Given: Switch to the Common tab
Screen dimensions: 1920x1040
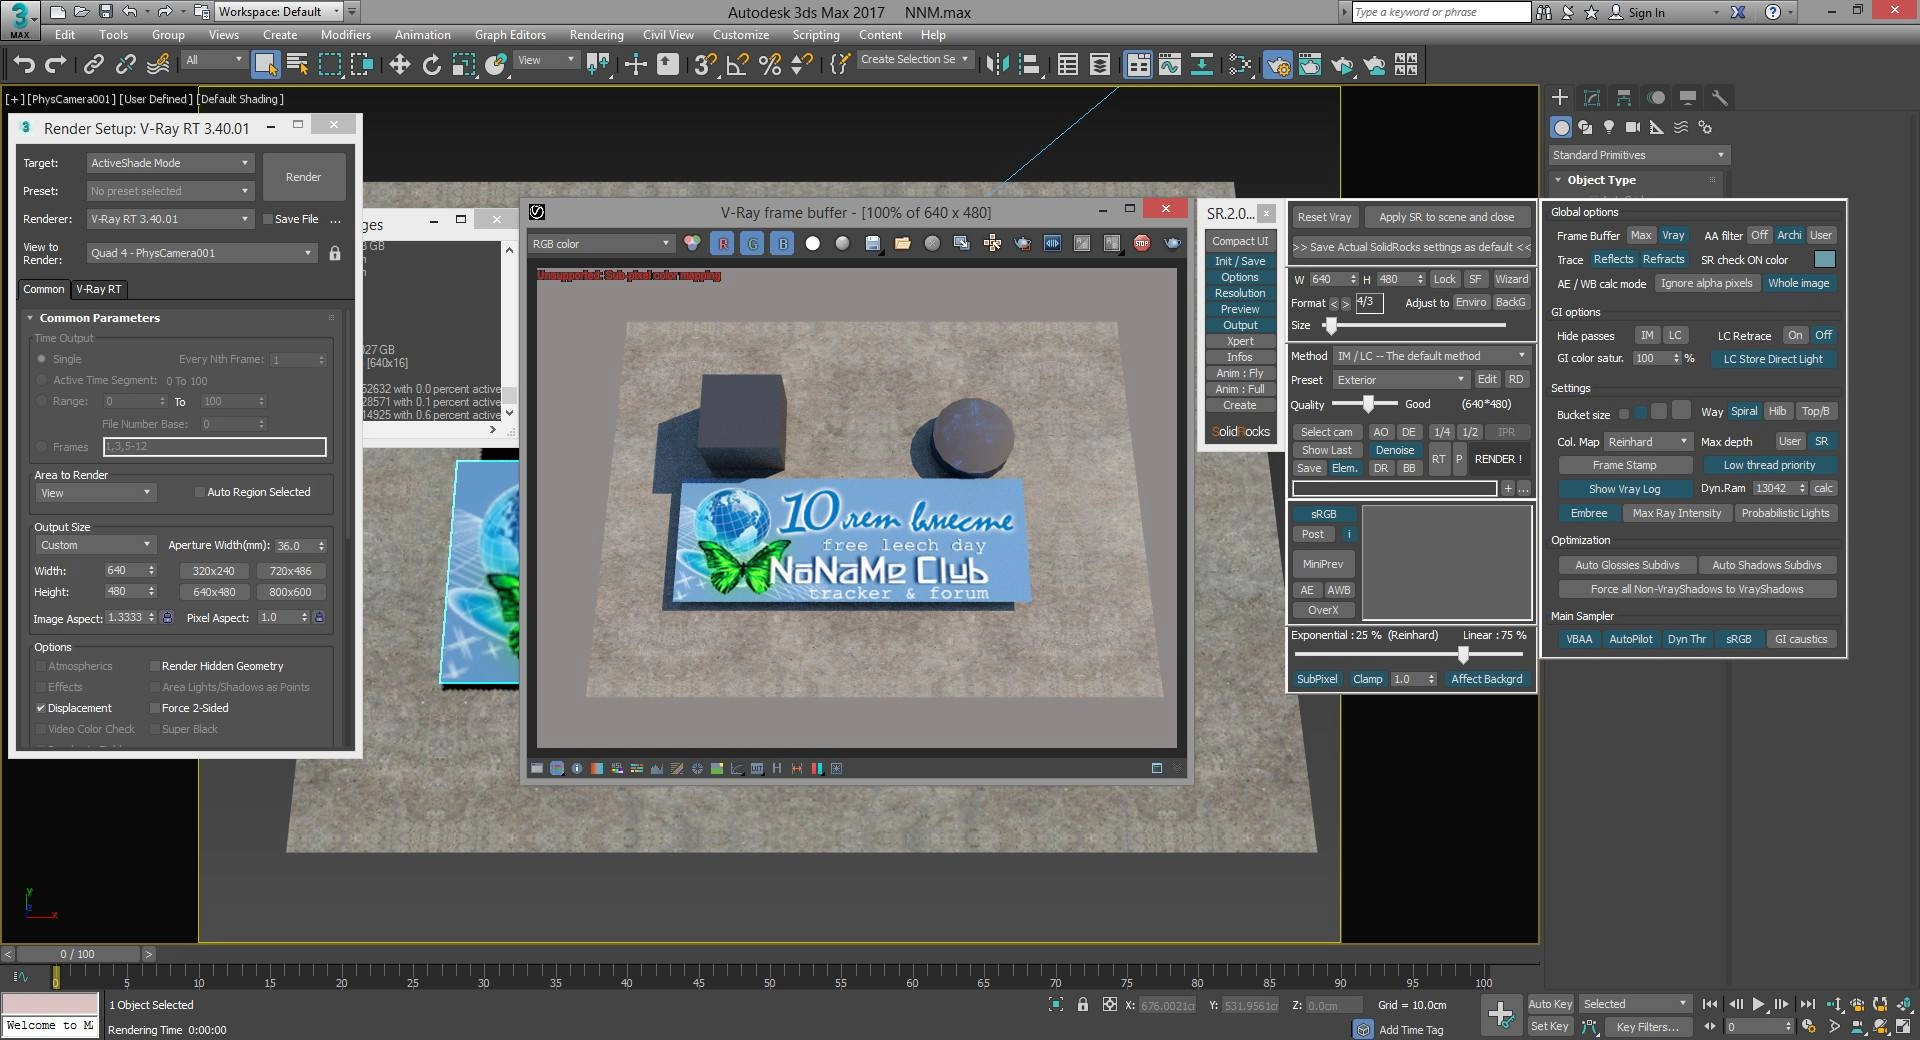Looking at the screenshot, I should (44, 289).
